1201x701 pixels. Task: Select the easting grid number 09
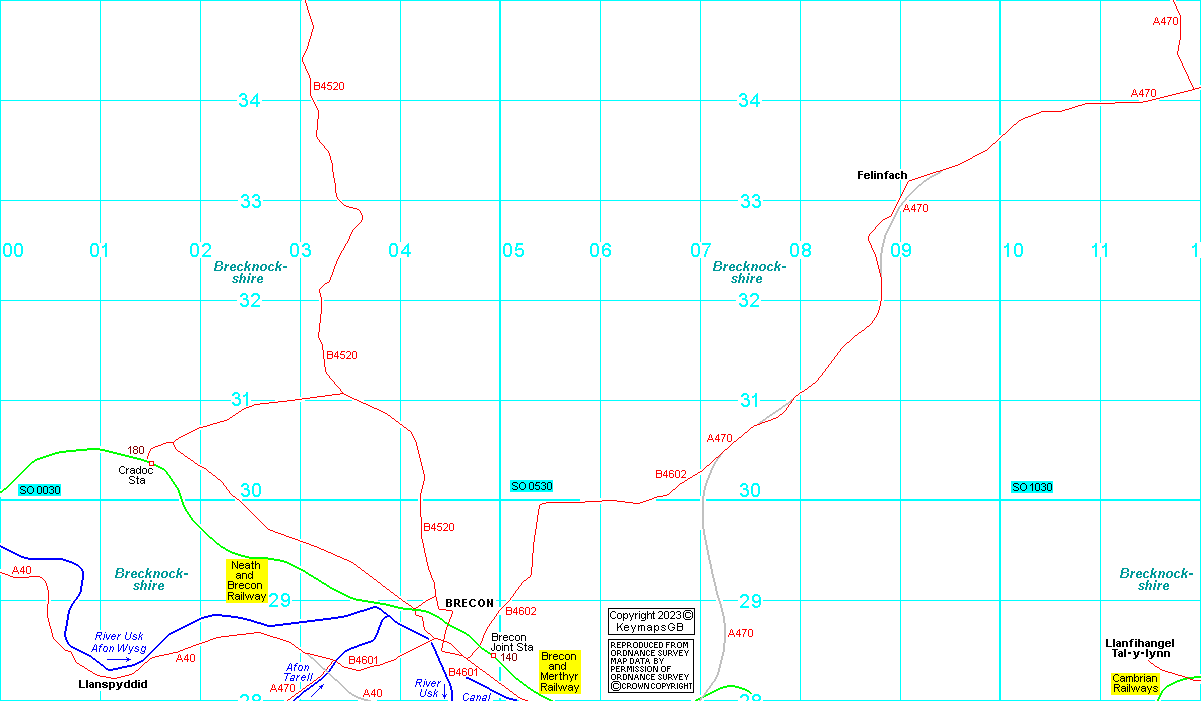click(x=901, y=250)
